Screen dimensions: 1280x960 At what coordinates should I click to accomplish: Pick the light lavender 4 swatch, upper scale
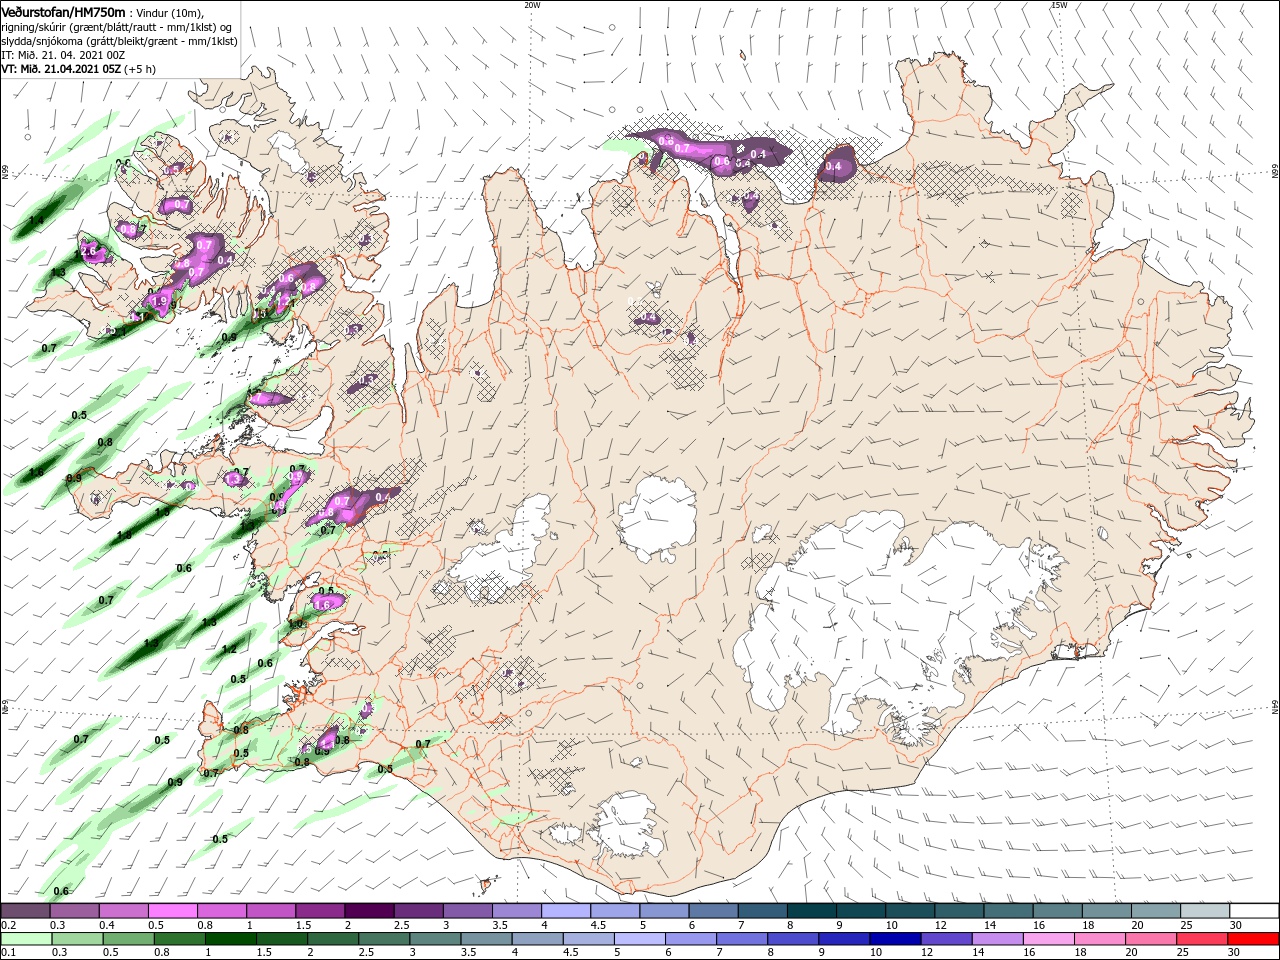click(x=566, y=911)
